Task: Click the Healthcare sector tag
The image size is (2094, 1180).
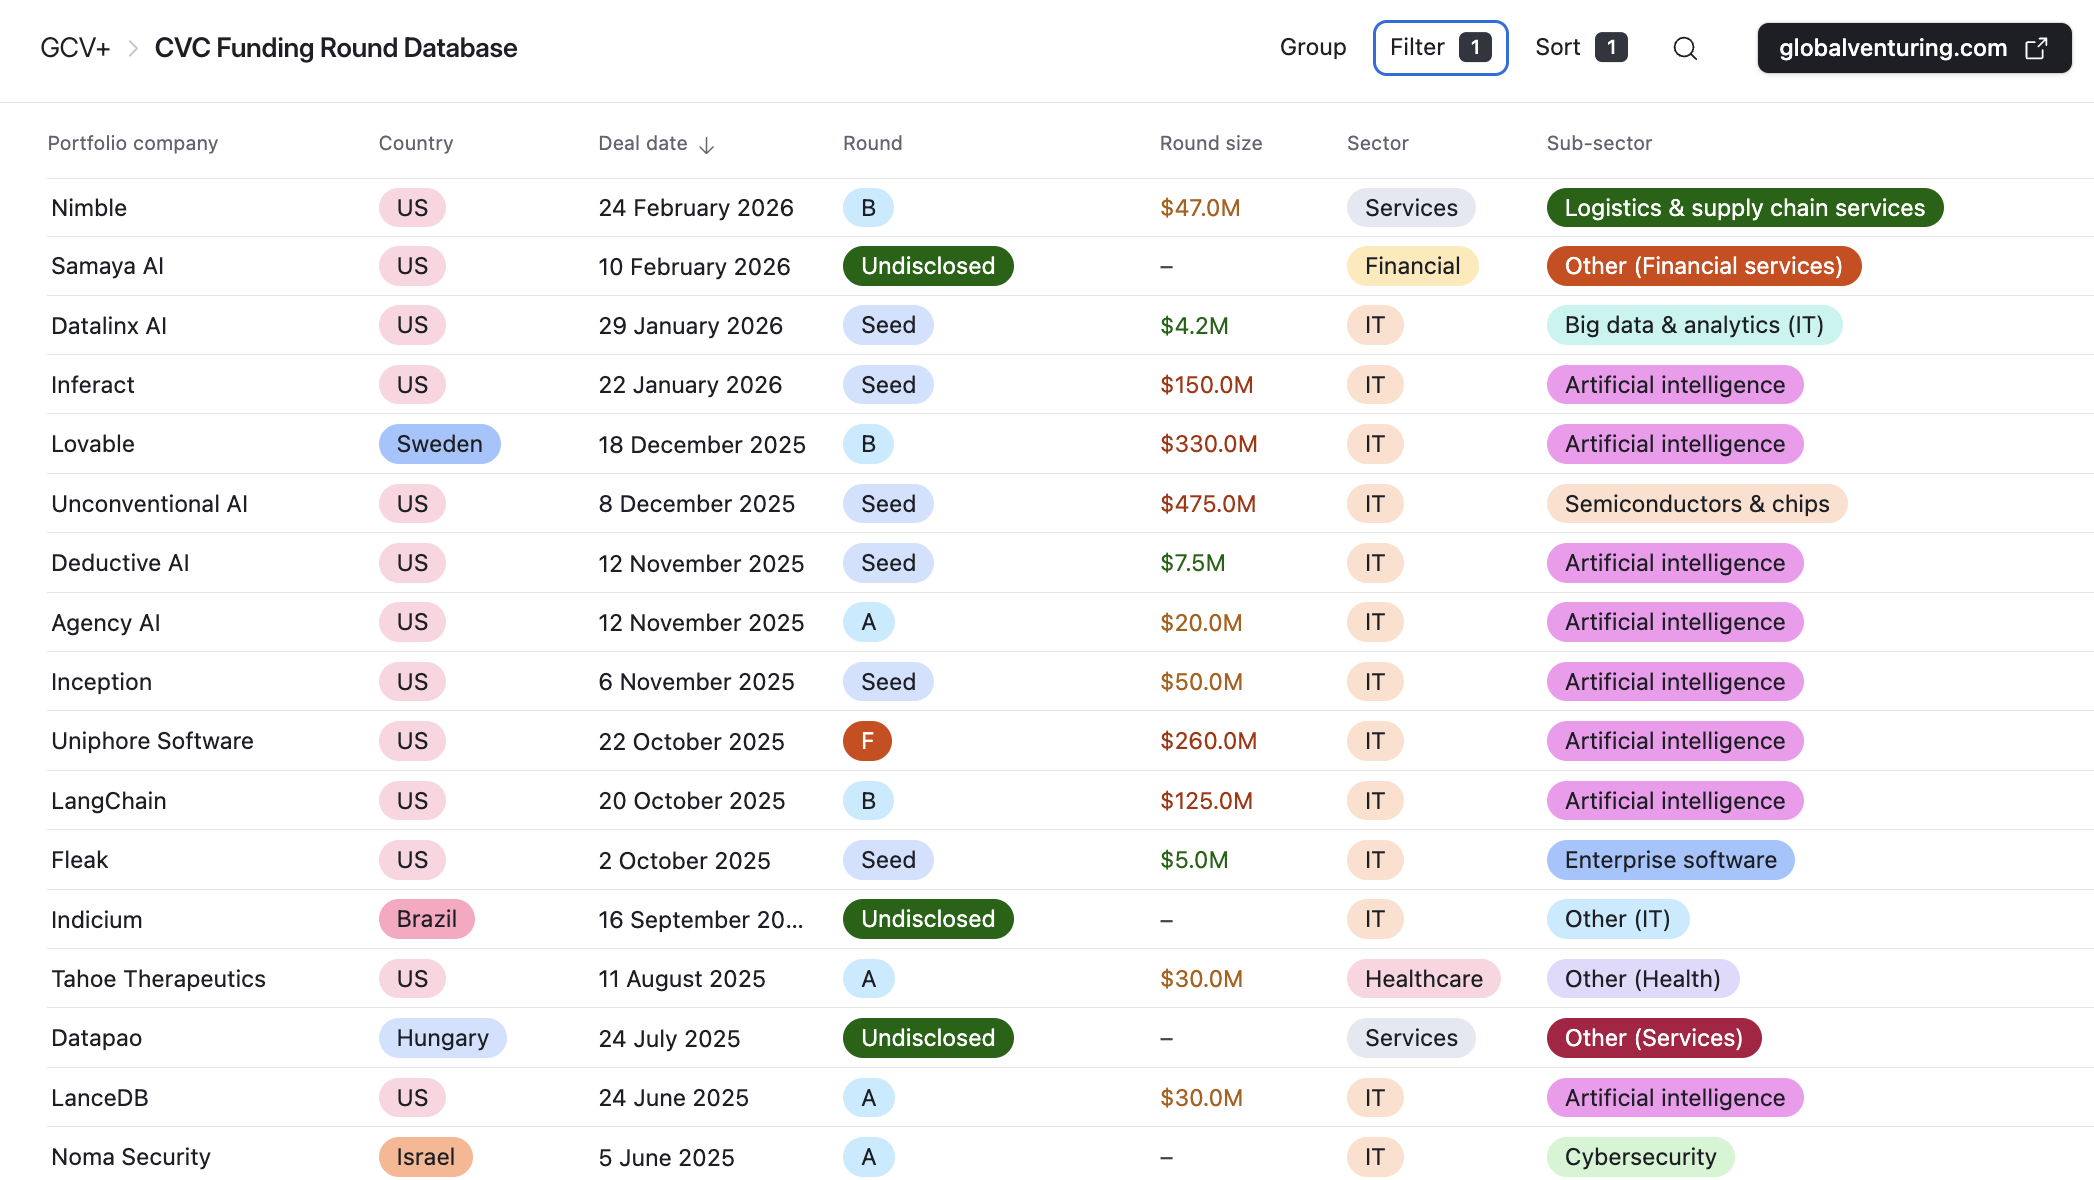Action: [x=1423, y=979]
